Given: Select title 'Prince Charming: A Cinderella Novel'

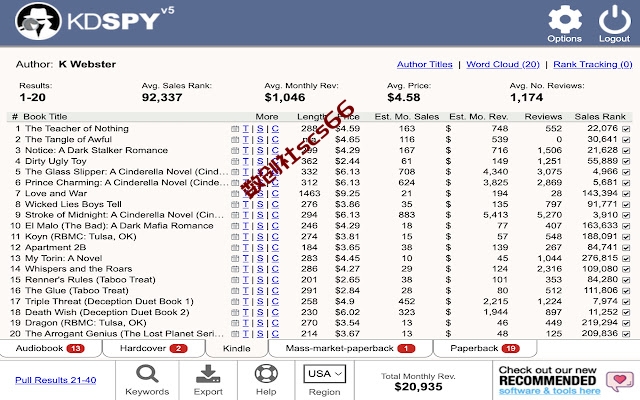Looking at the screenshot, I should tap(126, 183).
